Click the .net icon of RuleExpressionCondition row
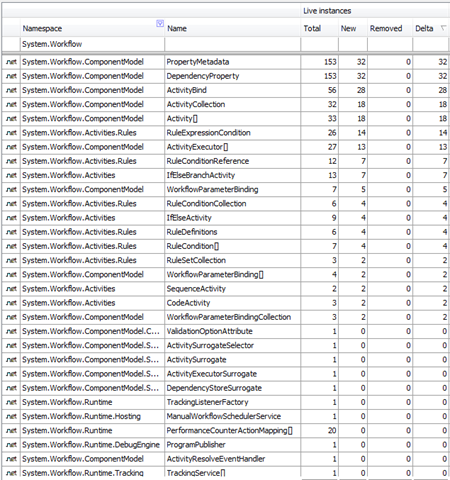Image resolution: width=450 pixels, height=480 pixels. [11, 133]
